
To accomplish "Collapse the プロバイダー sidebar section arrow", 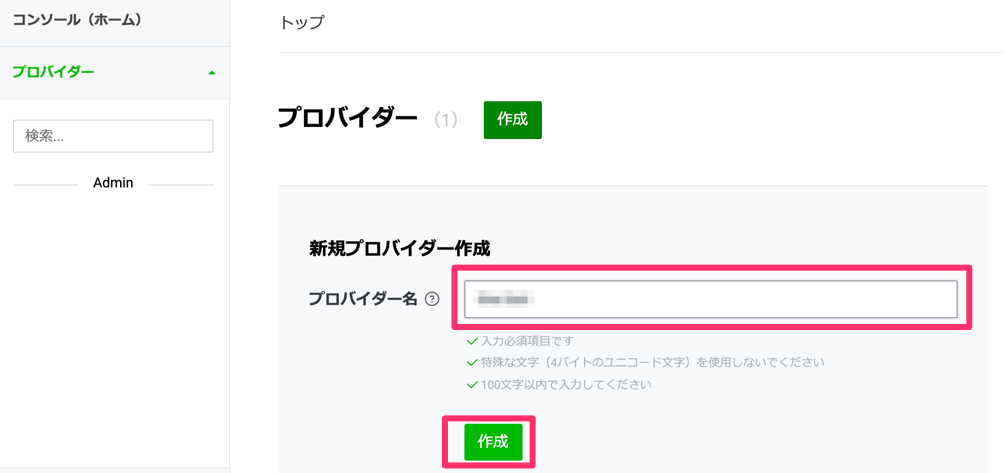I will point(212,73).
